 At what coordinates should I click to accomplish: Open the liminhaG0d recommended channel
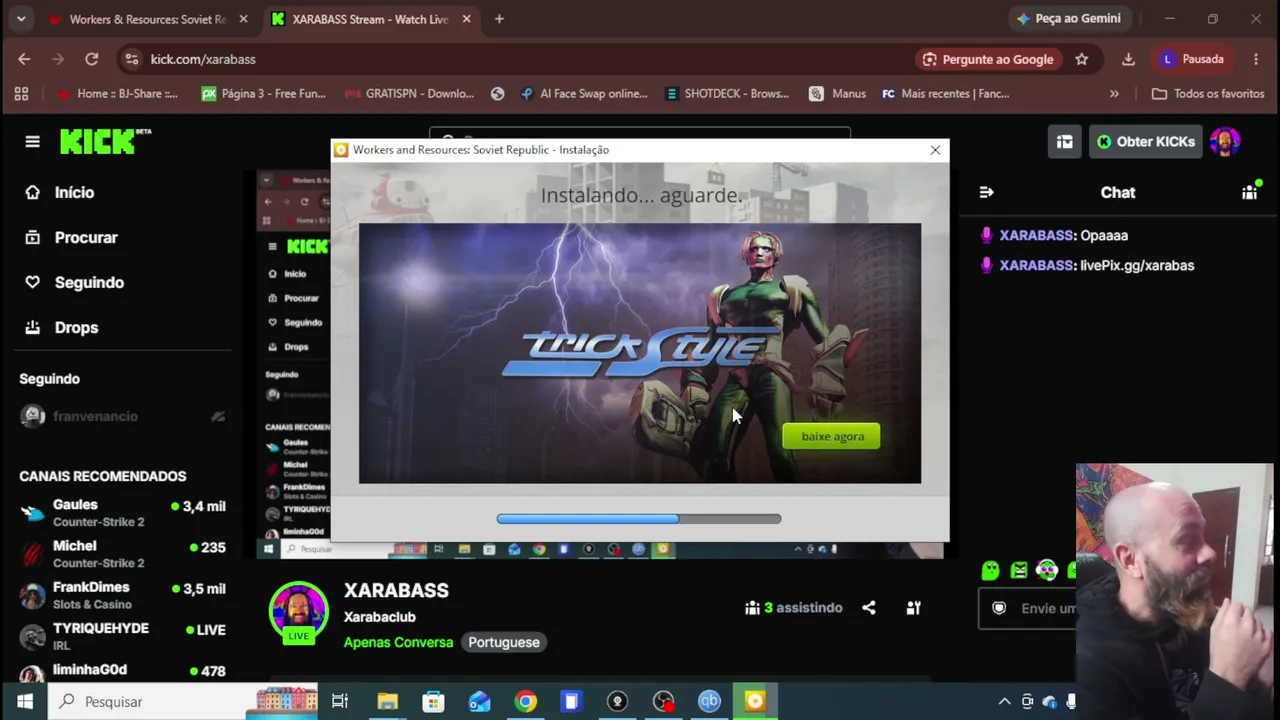coord(123,671)
